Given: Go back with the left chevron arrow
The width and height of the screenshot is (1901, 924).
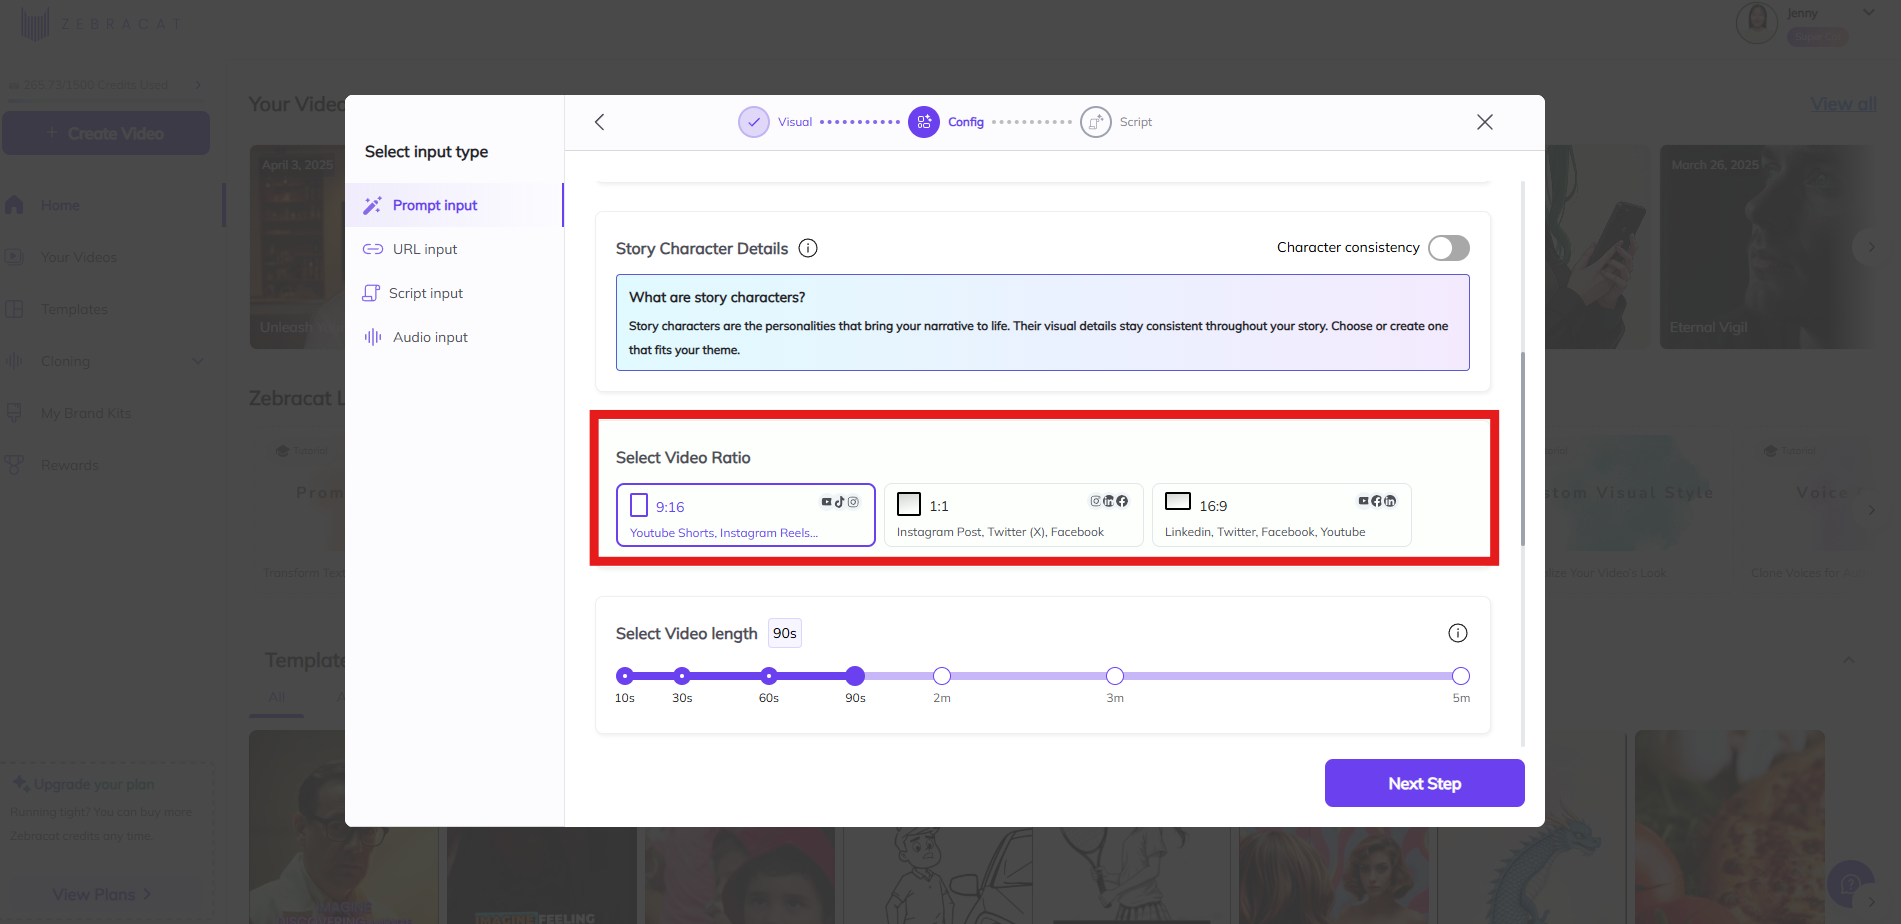Looking at the screenshot, I should click(599, 122).
